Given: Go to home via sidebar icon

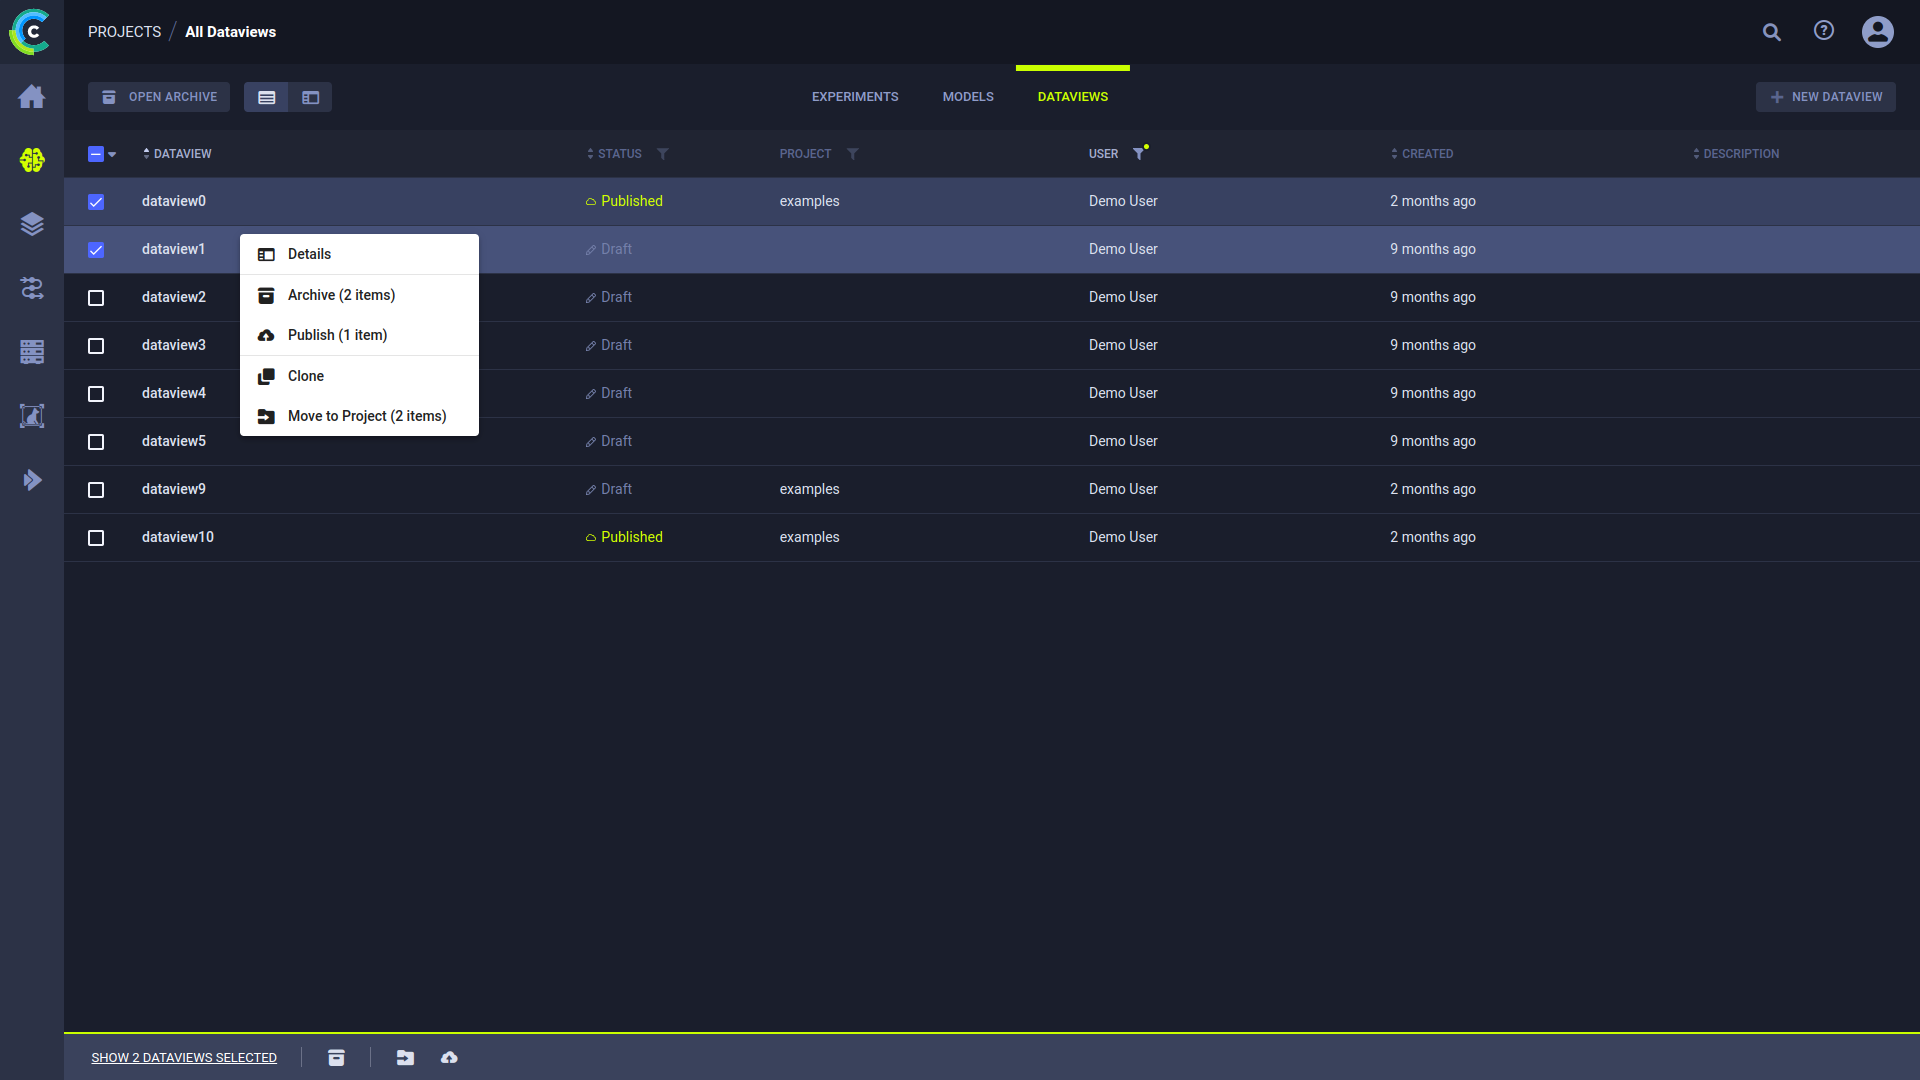Looking at the screenshot, I should click(32, 96).
